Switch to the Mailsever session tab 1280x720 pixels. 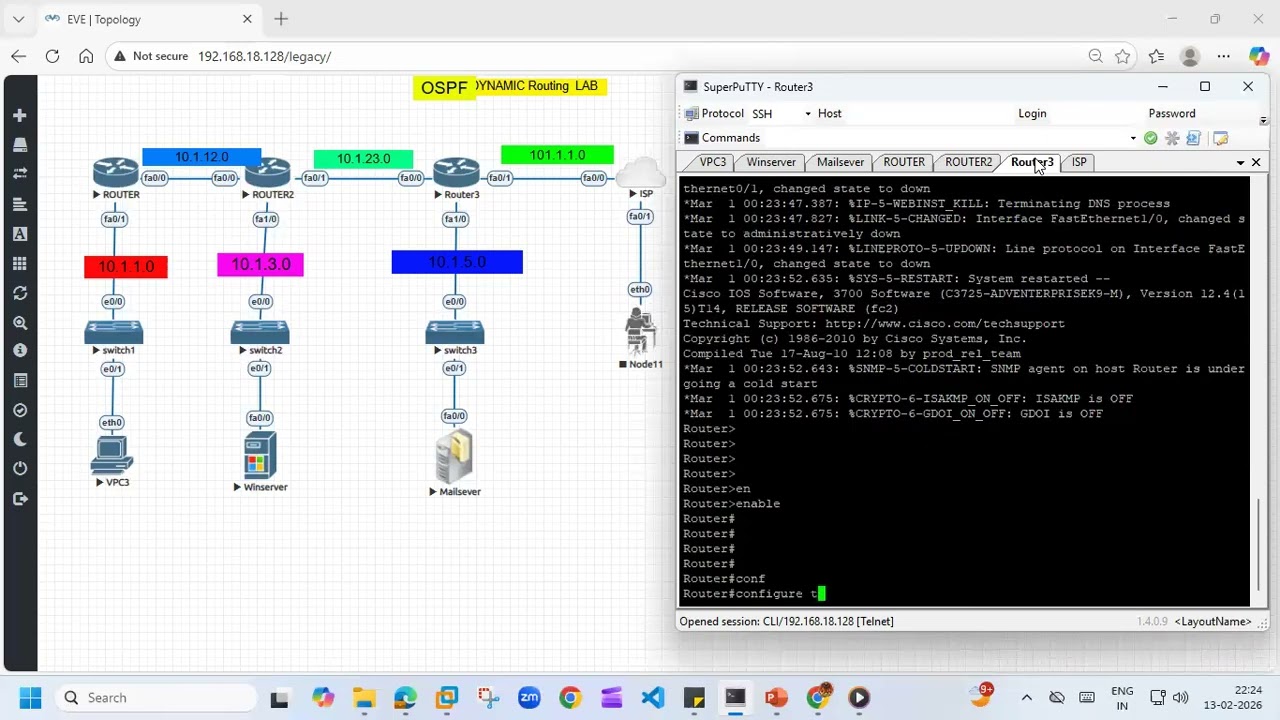840,162
